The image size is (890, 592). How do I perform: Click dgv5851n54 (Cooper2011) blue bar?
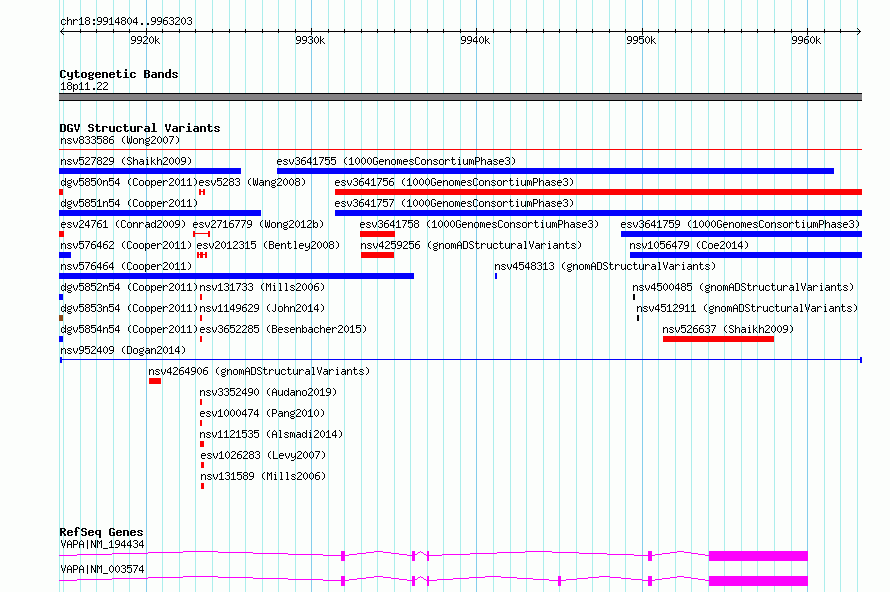pos(160,213)
